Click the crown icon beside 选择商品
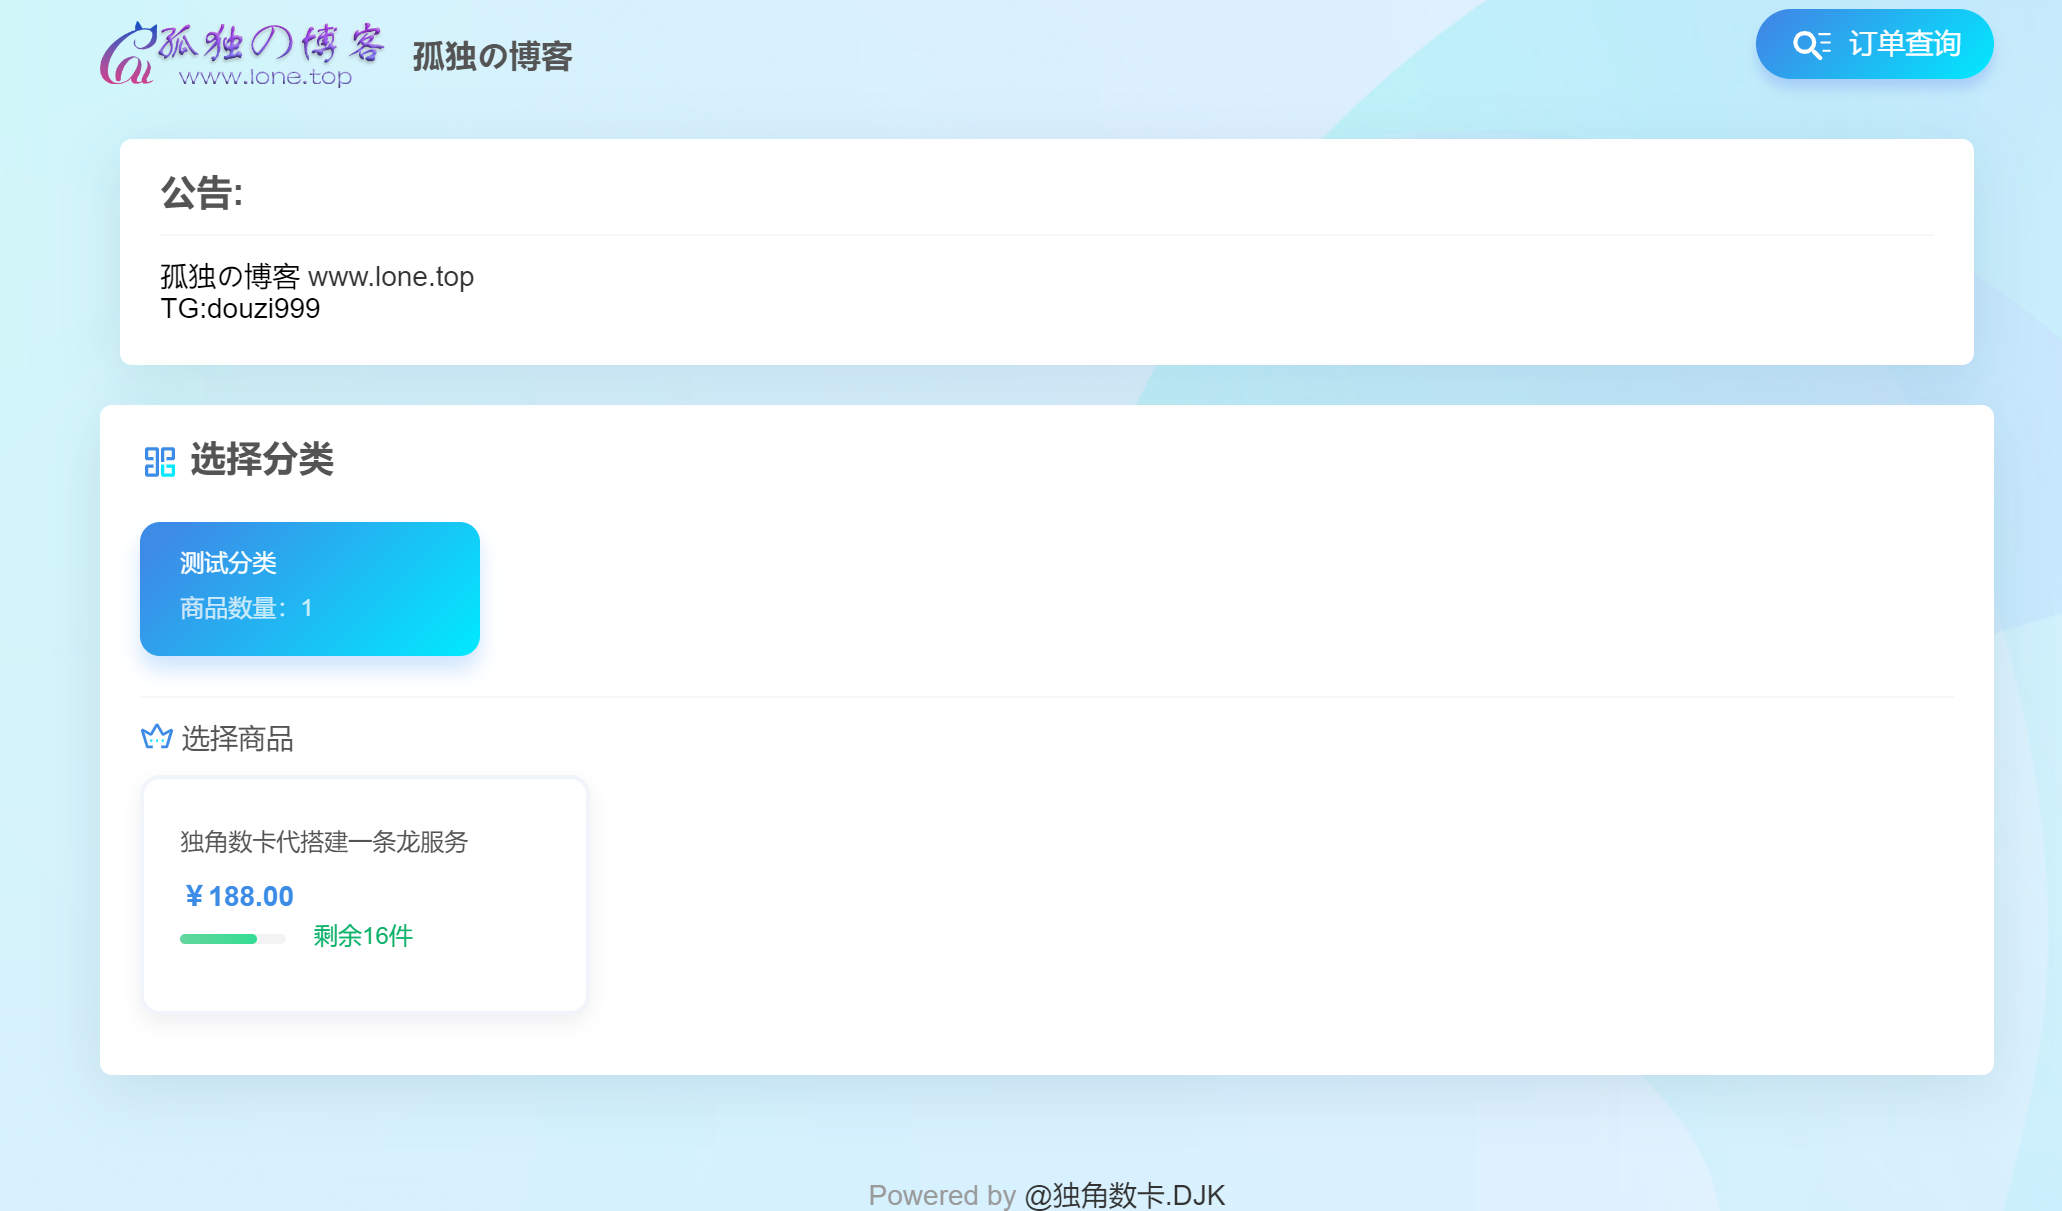Image resolution: width=2062 pixels, height=1211 pixels. coord(156,738)
